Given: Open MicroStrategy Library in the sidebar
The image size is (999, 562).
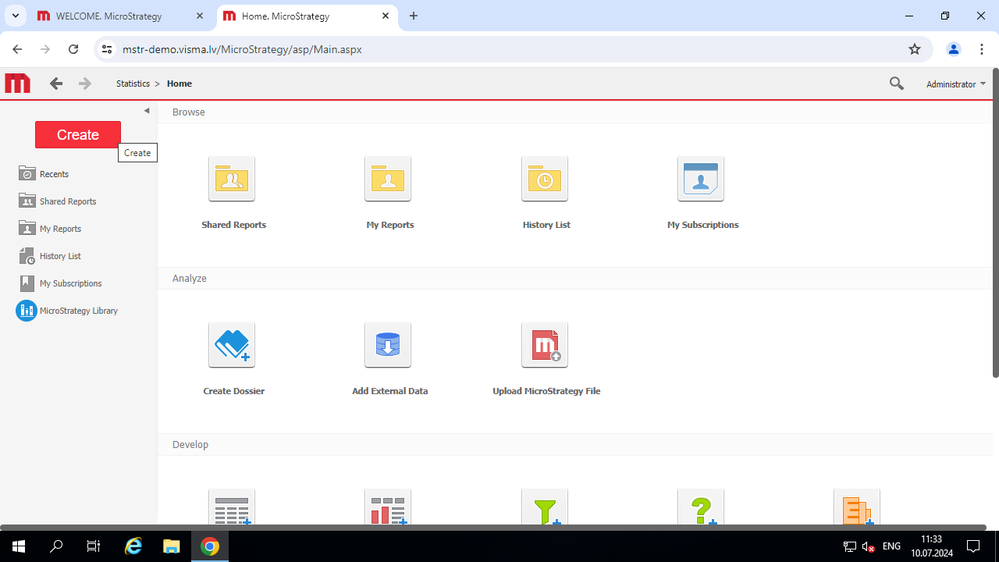Looking at the screenshot, I should 67,310.
